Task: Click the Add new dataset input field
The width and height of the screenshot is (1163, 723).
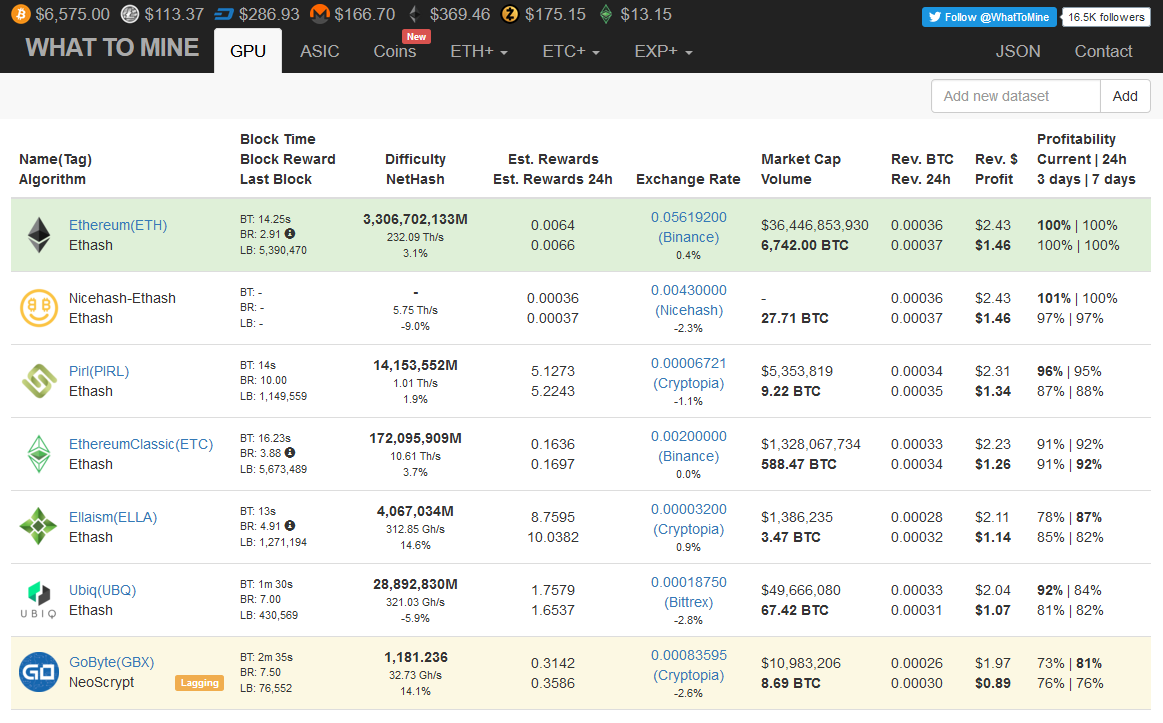Action: point(1015,96)
